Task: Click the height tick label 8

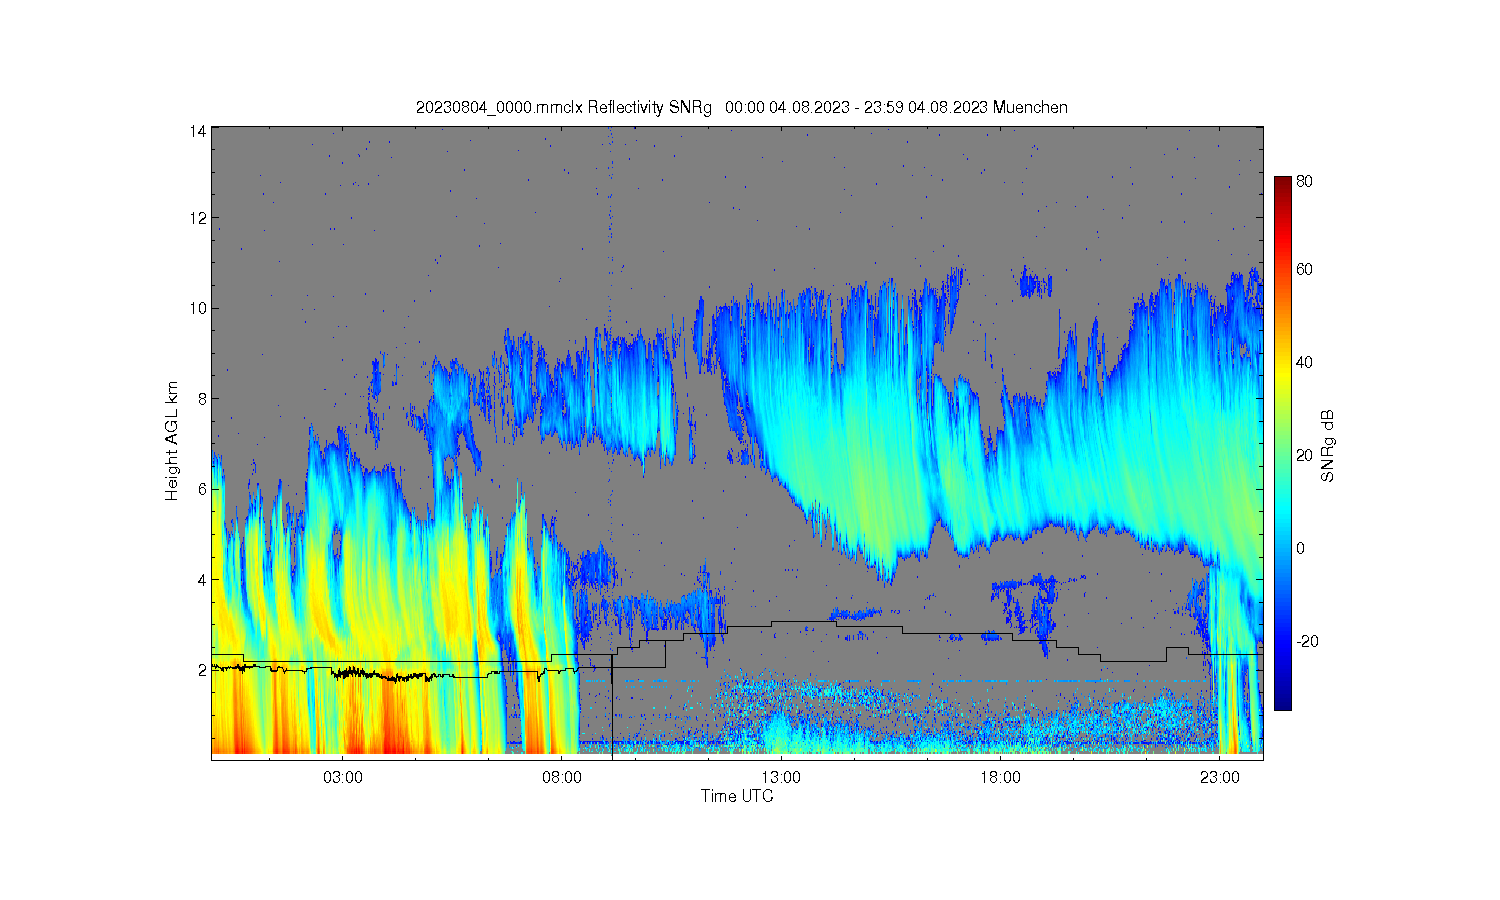Action: click(x=202, y=398)
